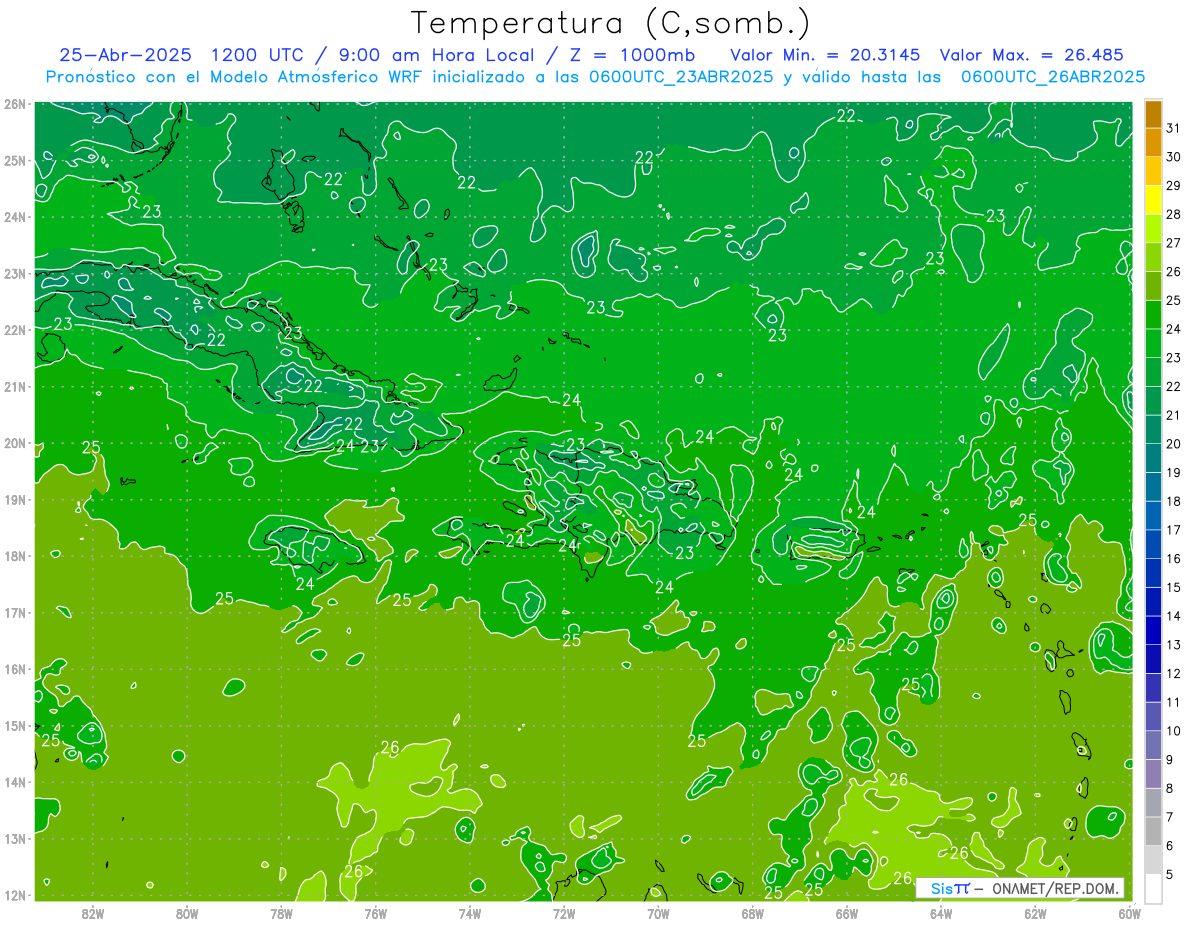Click the color bar value label '29'

(x=1173, y=186)
